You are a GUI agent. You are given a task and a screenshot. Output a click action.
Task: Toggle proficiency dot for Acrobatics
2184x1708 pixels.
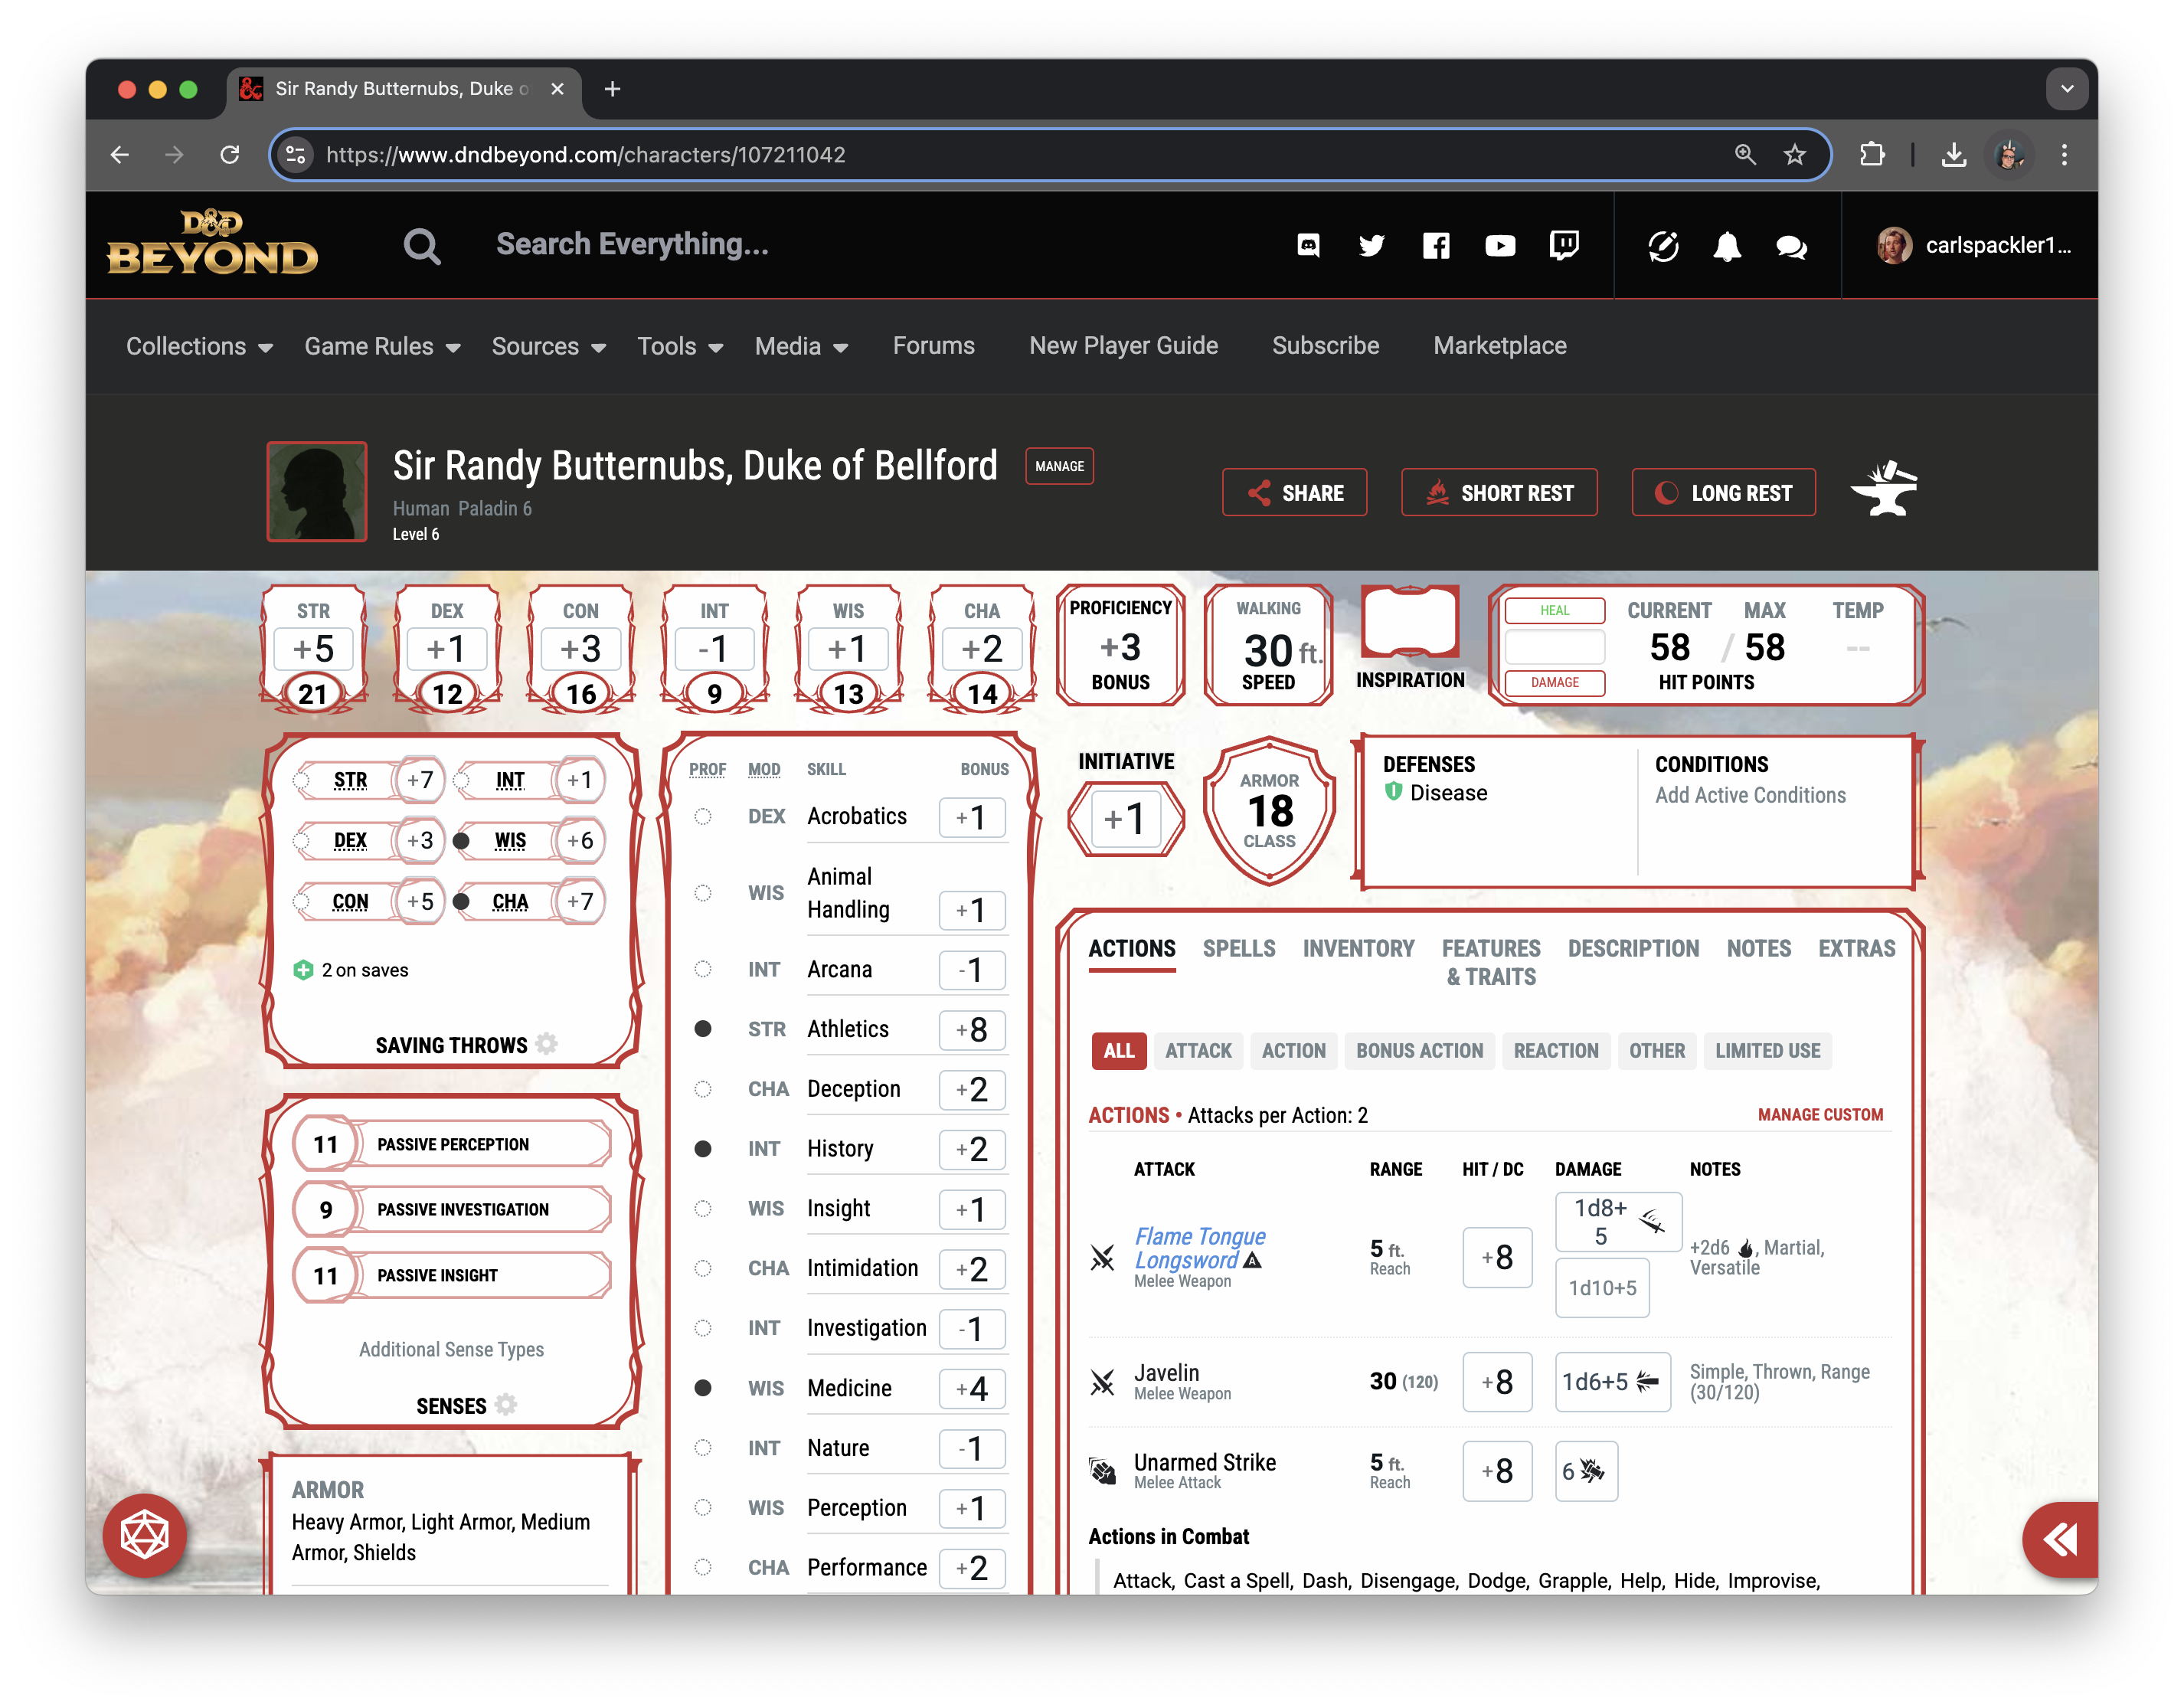703,817
